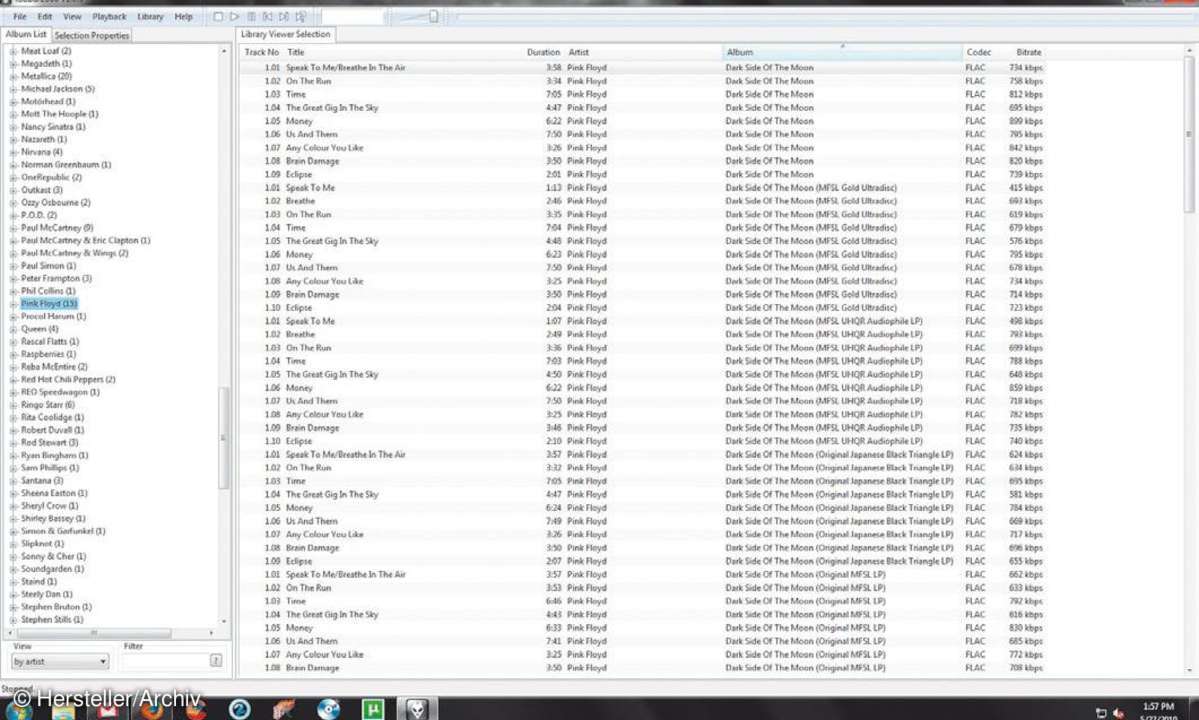Select track 'Time' with 812 kbps bitrate

pos(642,94)
